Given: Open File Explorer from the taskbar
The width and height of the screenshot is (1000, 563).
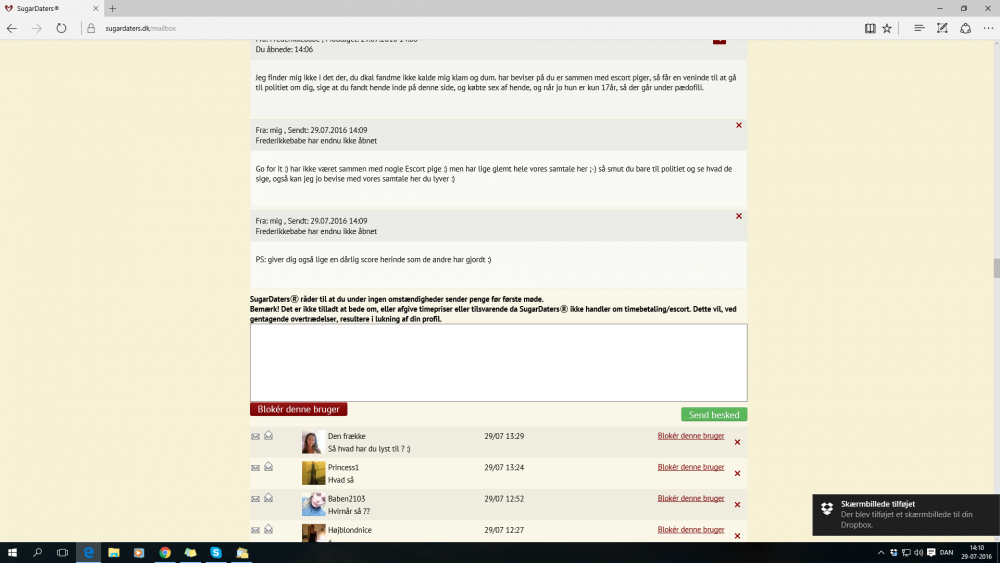Looking at the screenshot, I should pyautogui.click(x=114, y=553).
